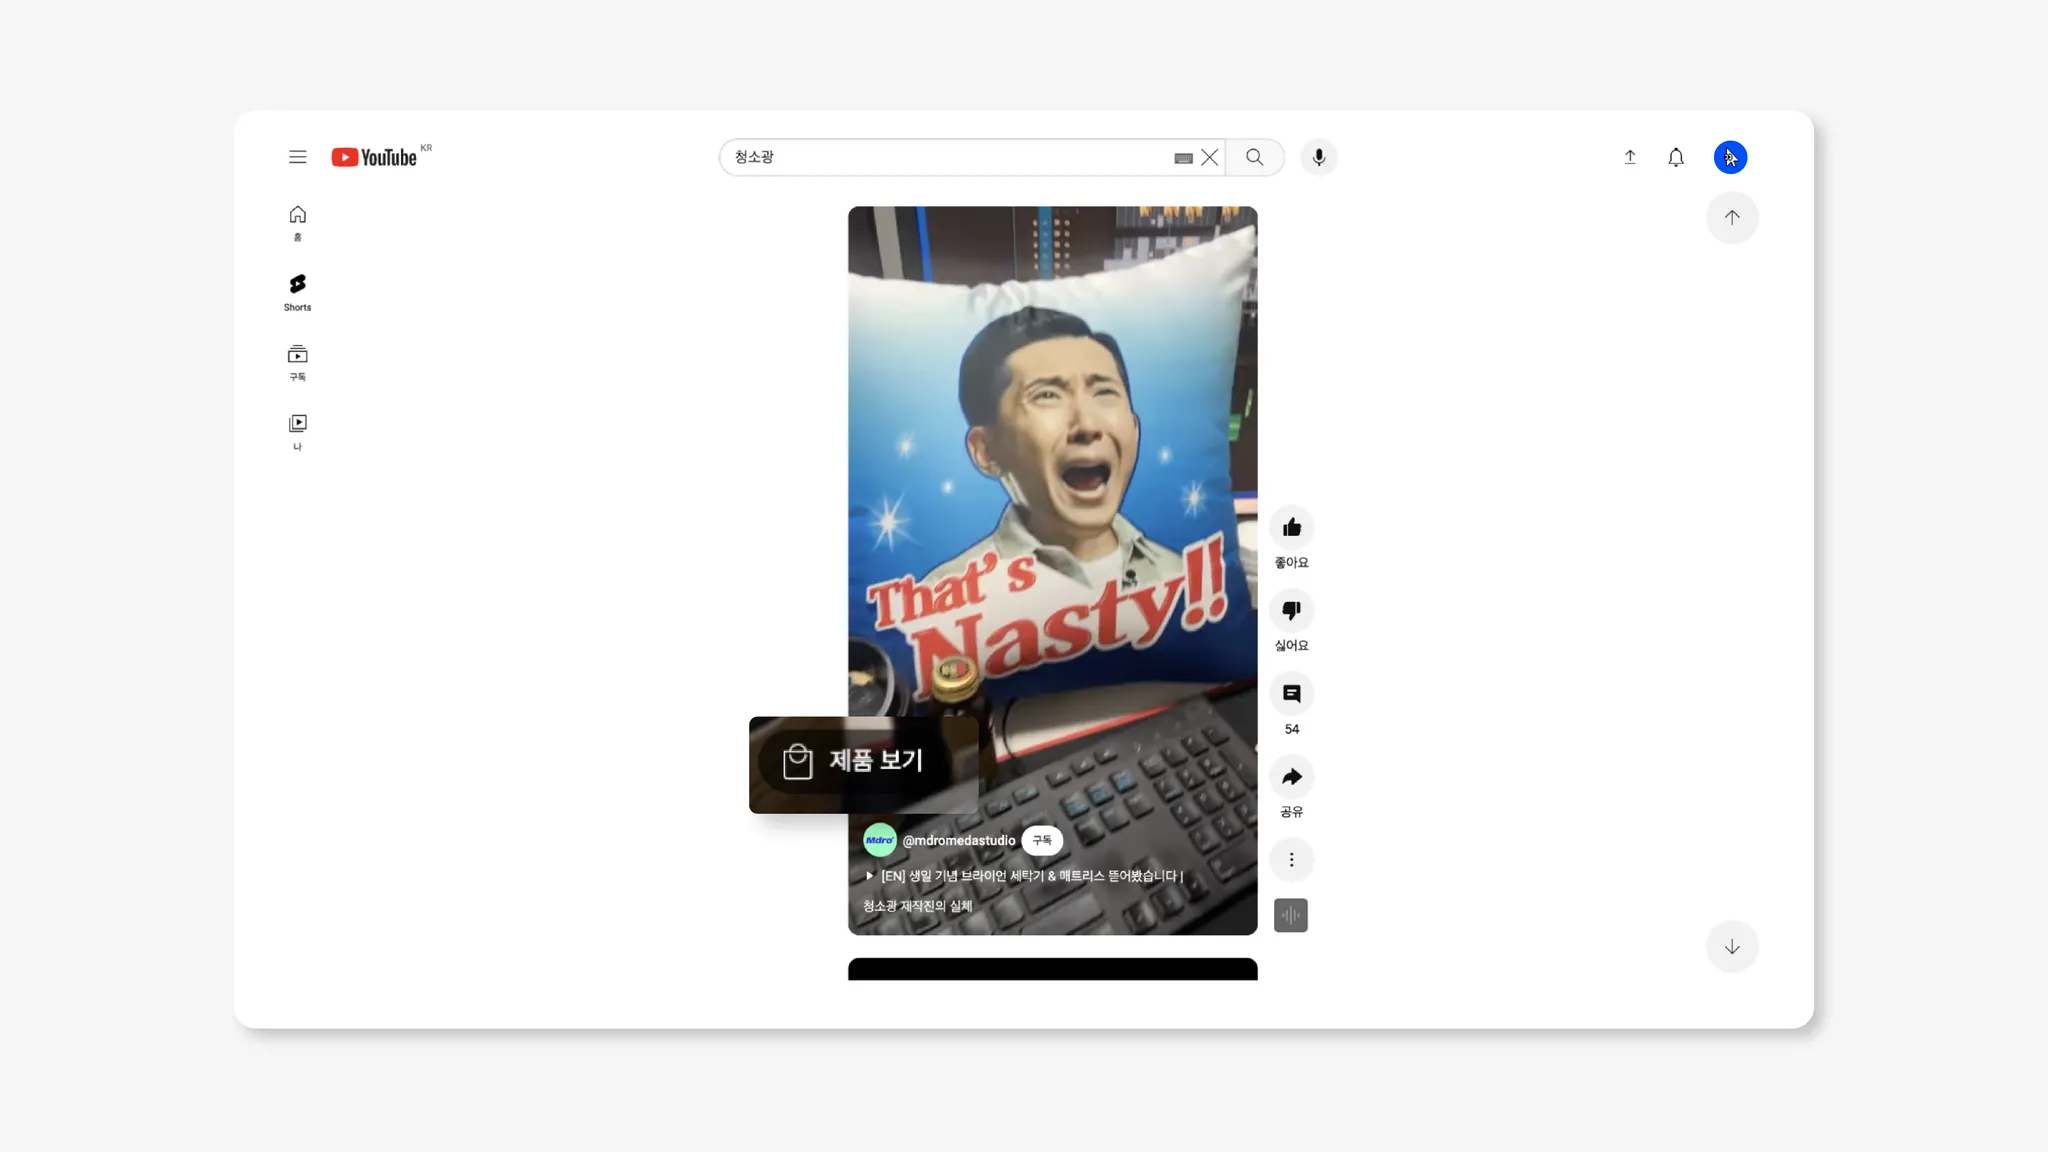2048x1152 pixels.
Task: Open Subscriptions in the sidebar
Action: point(297,362)
